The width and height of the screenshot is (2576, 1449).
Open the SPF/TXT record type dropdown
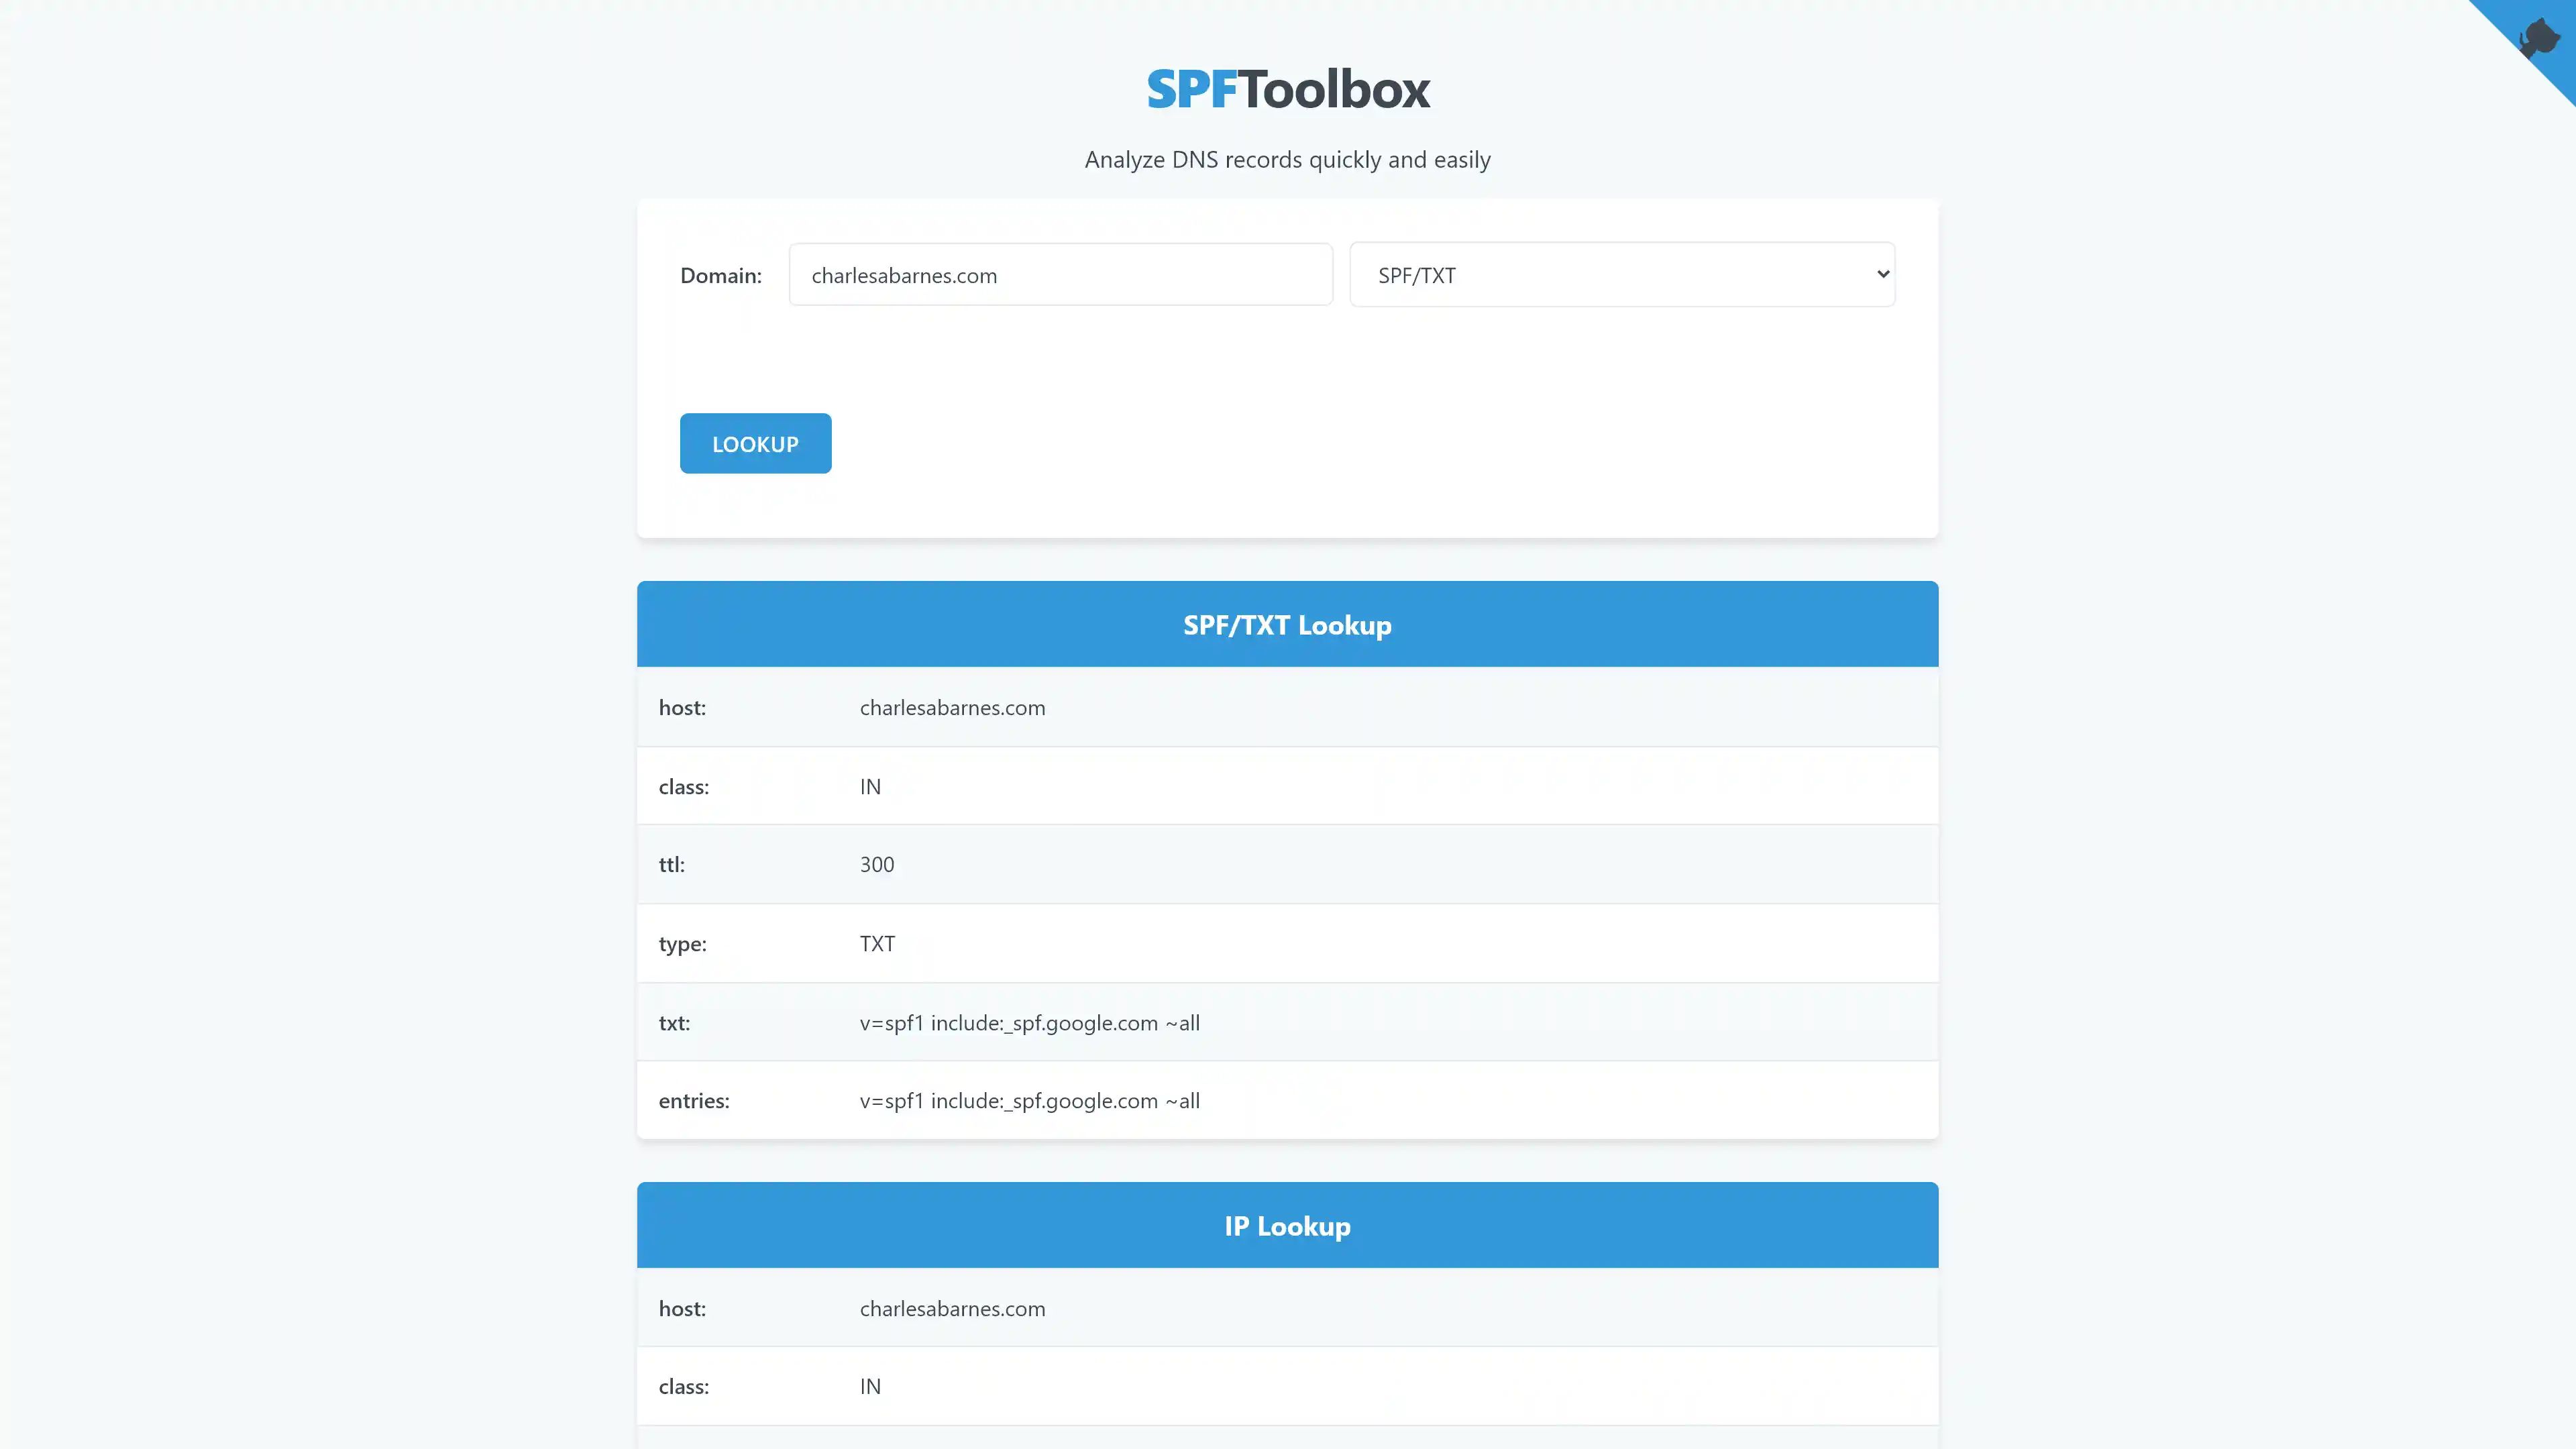point(1621,275)
